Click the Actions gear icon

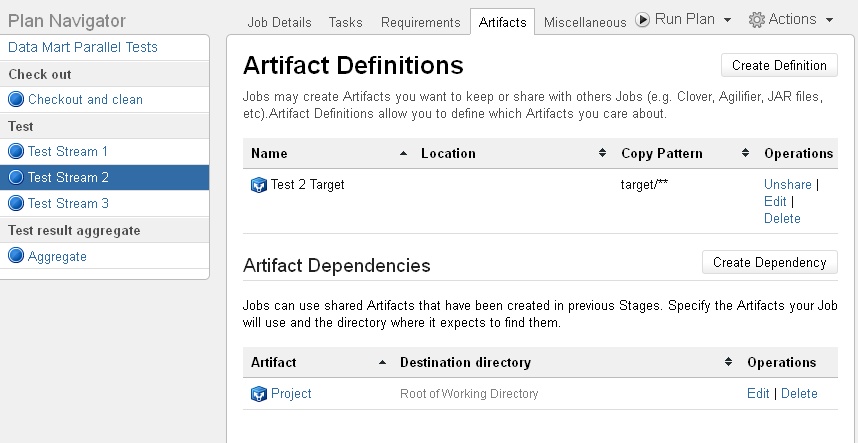(x=757, y=20)
